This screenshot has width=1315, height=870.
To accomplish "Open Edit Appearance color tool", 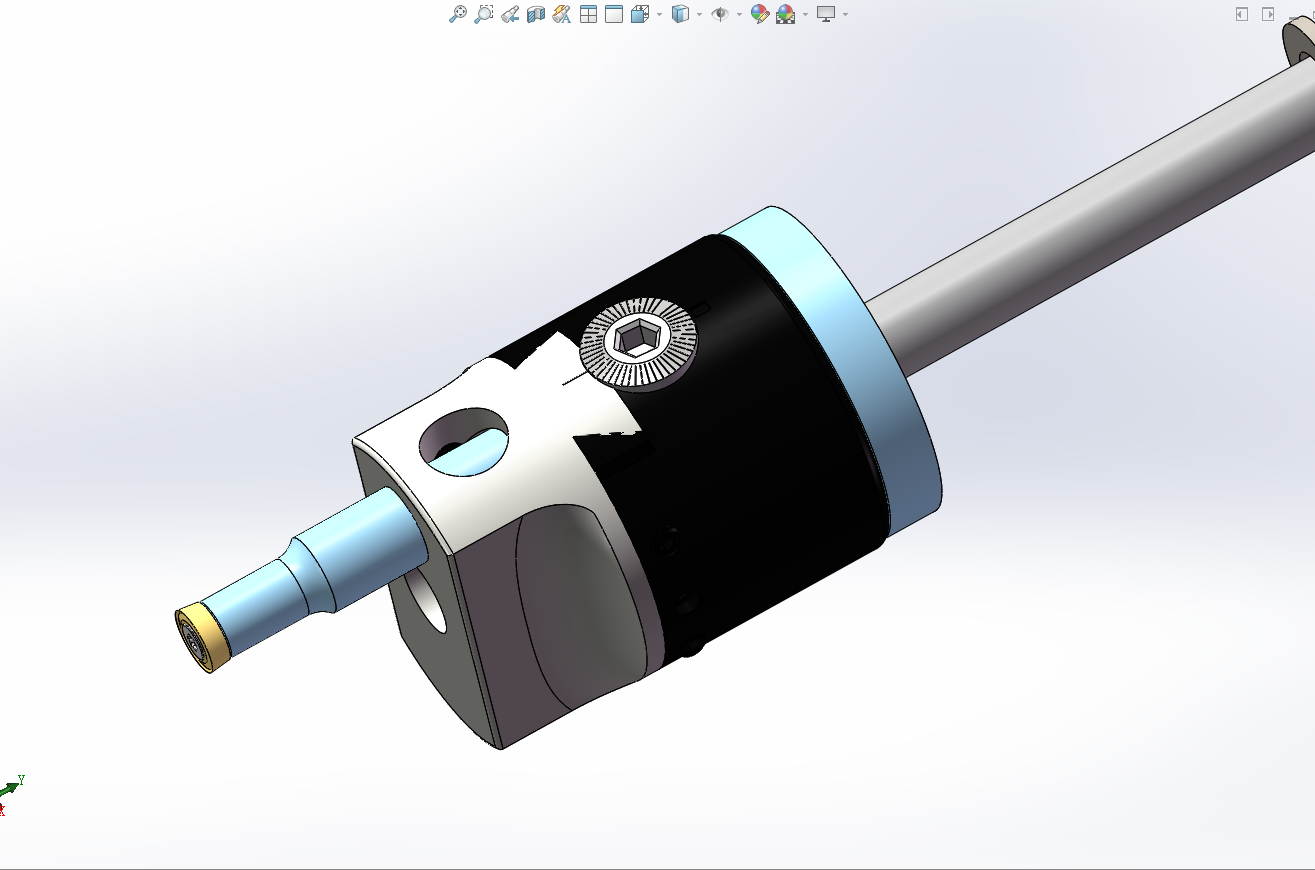I will click(760, 14).
